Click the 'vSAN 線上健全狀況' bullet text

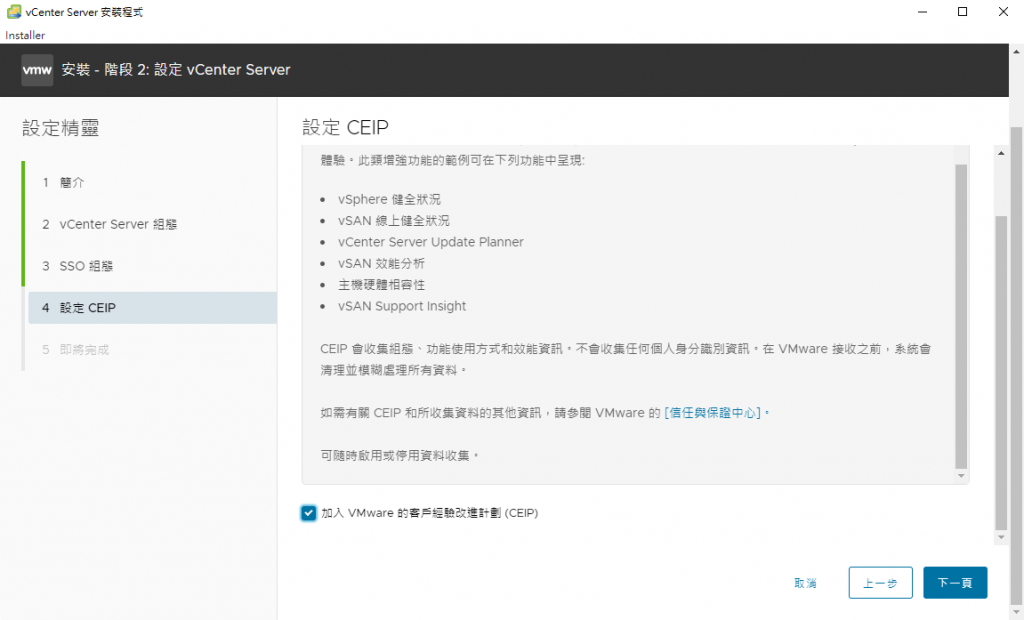(394, 221)
